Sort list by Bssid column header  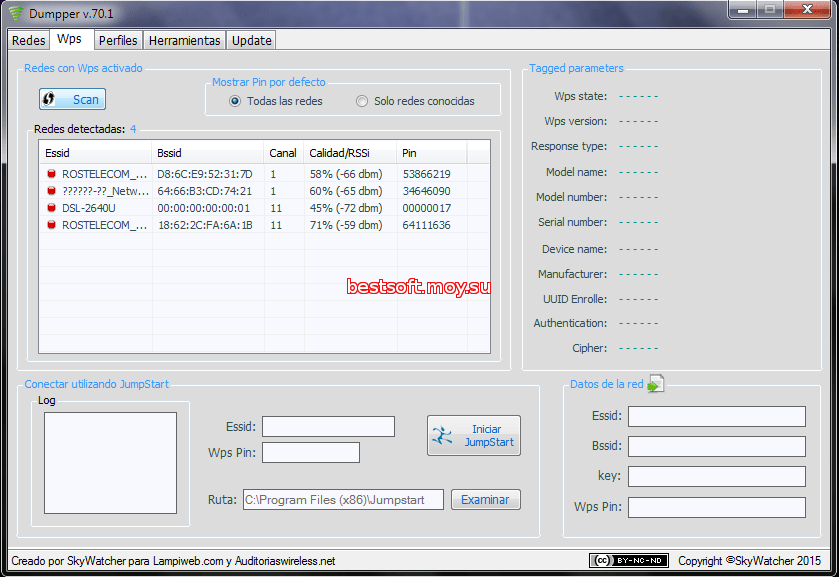(208, 153)
